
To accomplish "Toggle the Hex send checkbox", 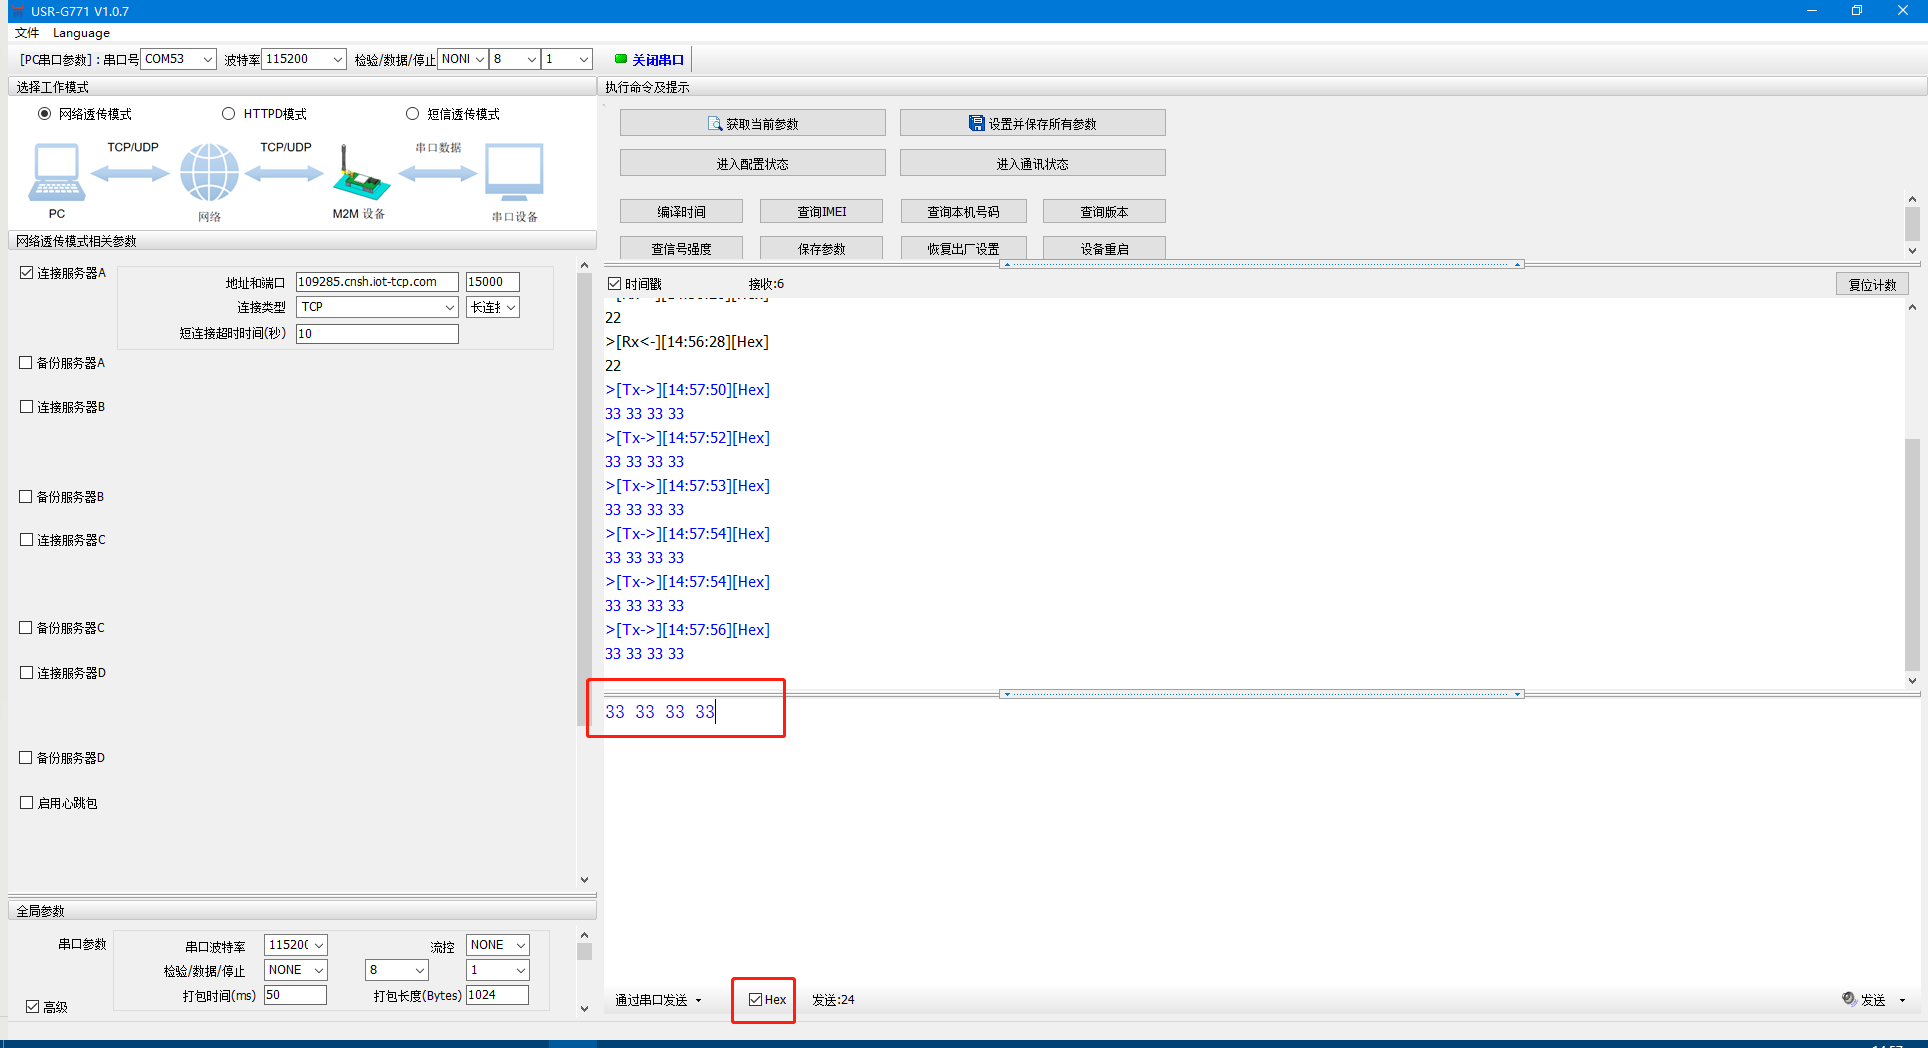I will pyautogui.click(x=756, y=999).
